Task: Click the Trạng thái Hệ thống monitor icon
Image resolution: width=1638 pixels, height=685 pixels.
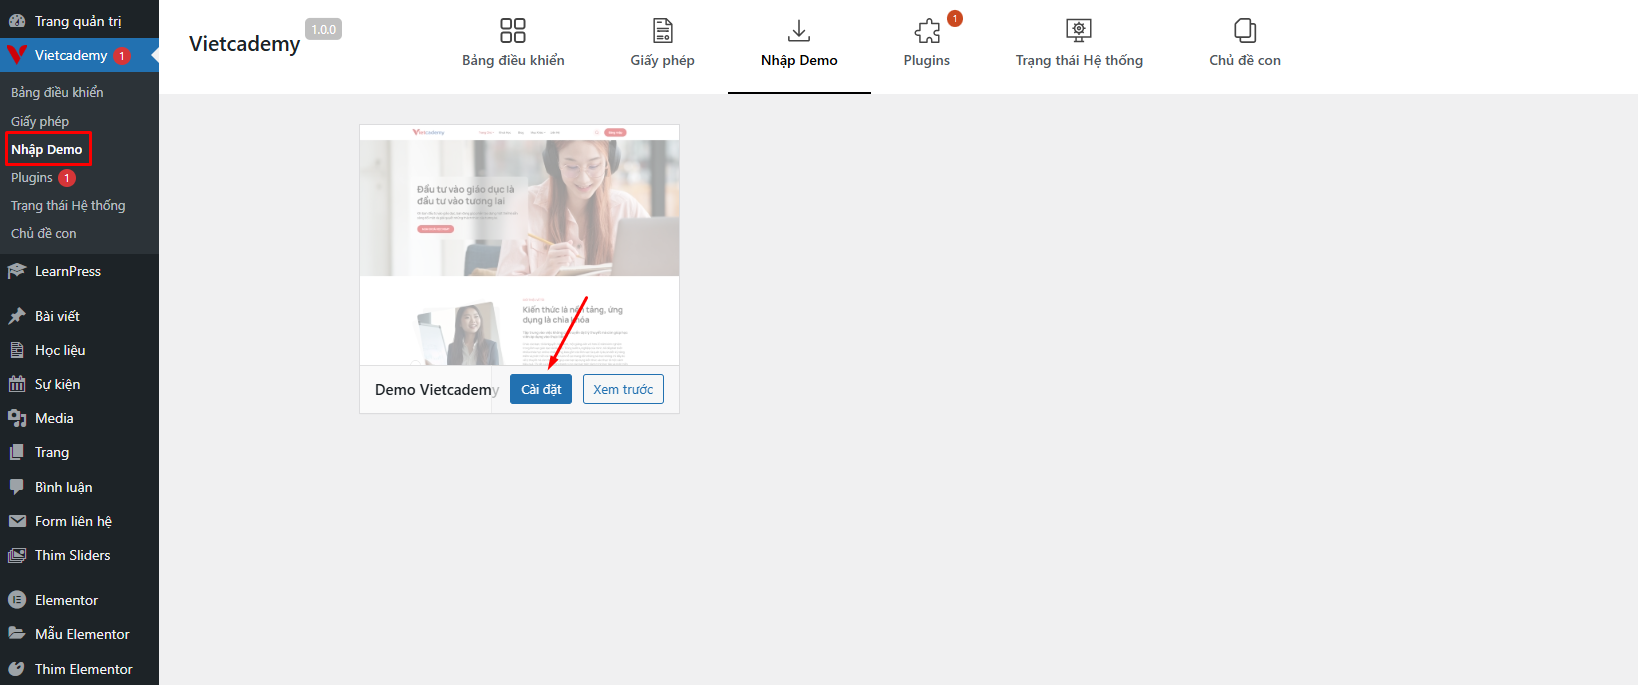Action: 1079,30
